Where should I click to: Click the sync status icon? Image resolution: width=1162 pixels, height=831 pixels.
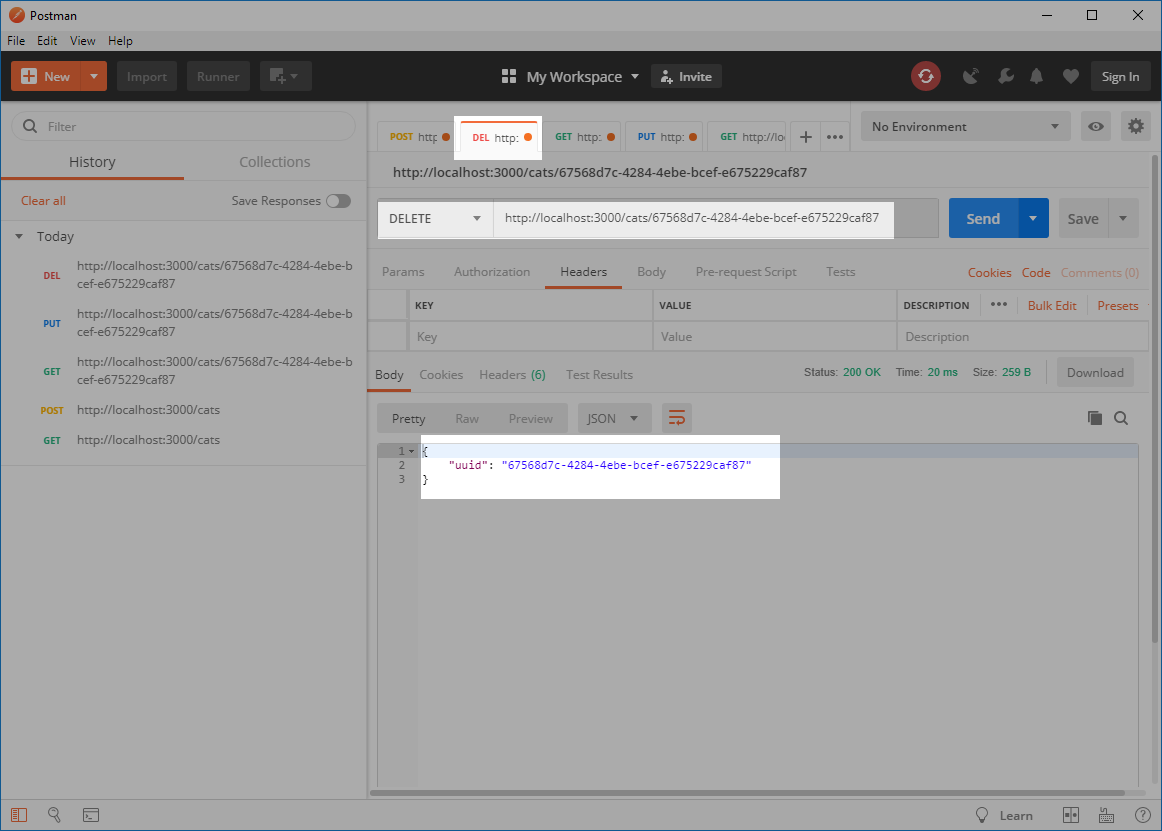pyautogui.click(x=926, y=76)
